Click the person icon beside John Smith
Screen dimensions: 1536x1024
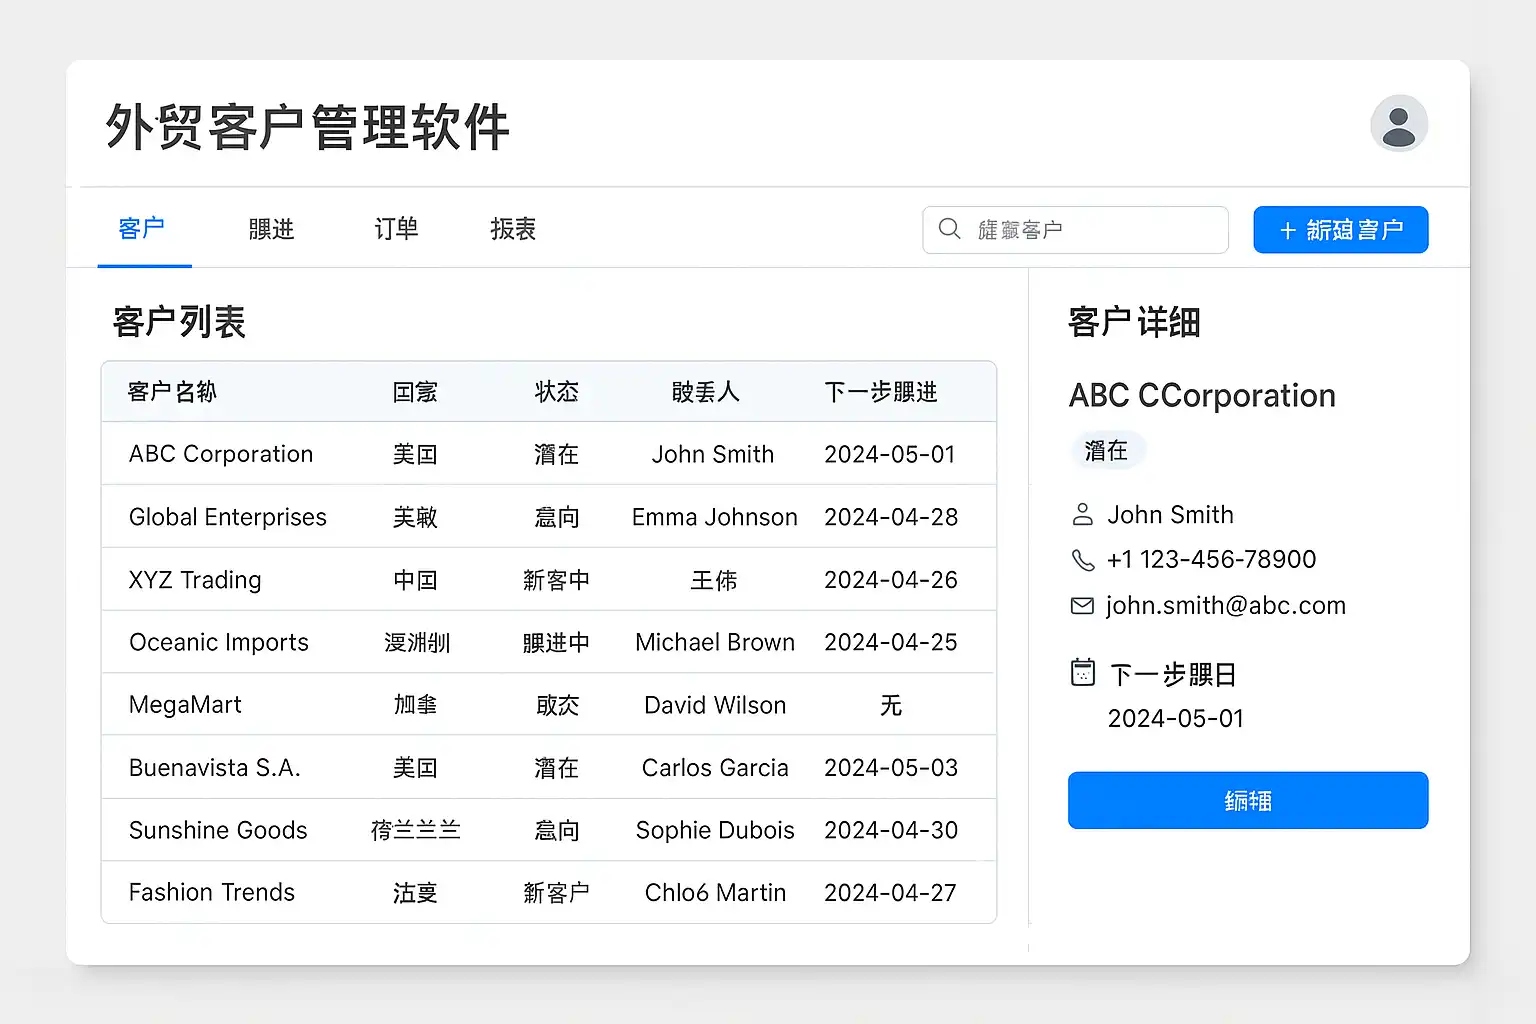1082,515
